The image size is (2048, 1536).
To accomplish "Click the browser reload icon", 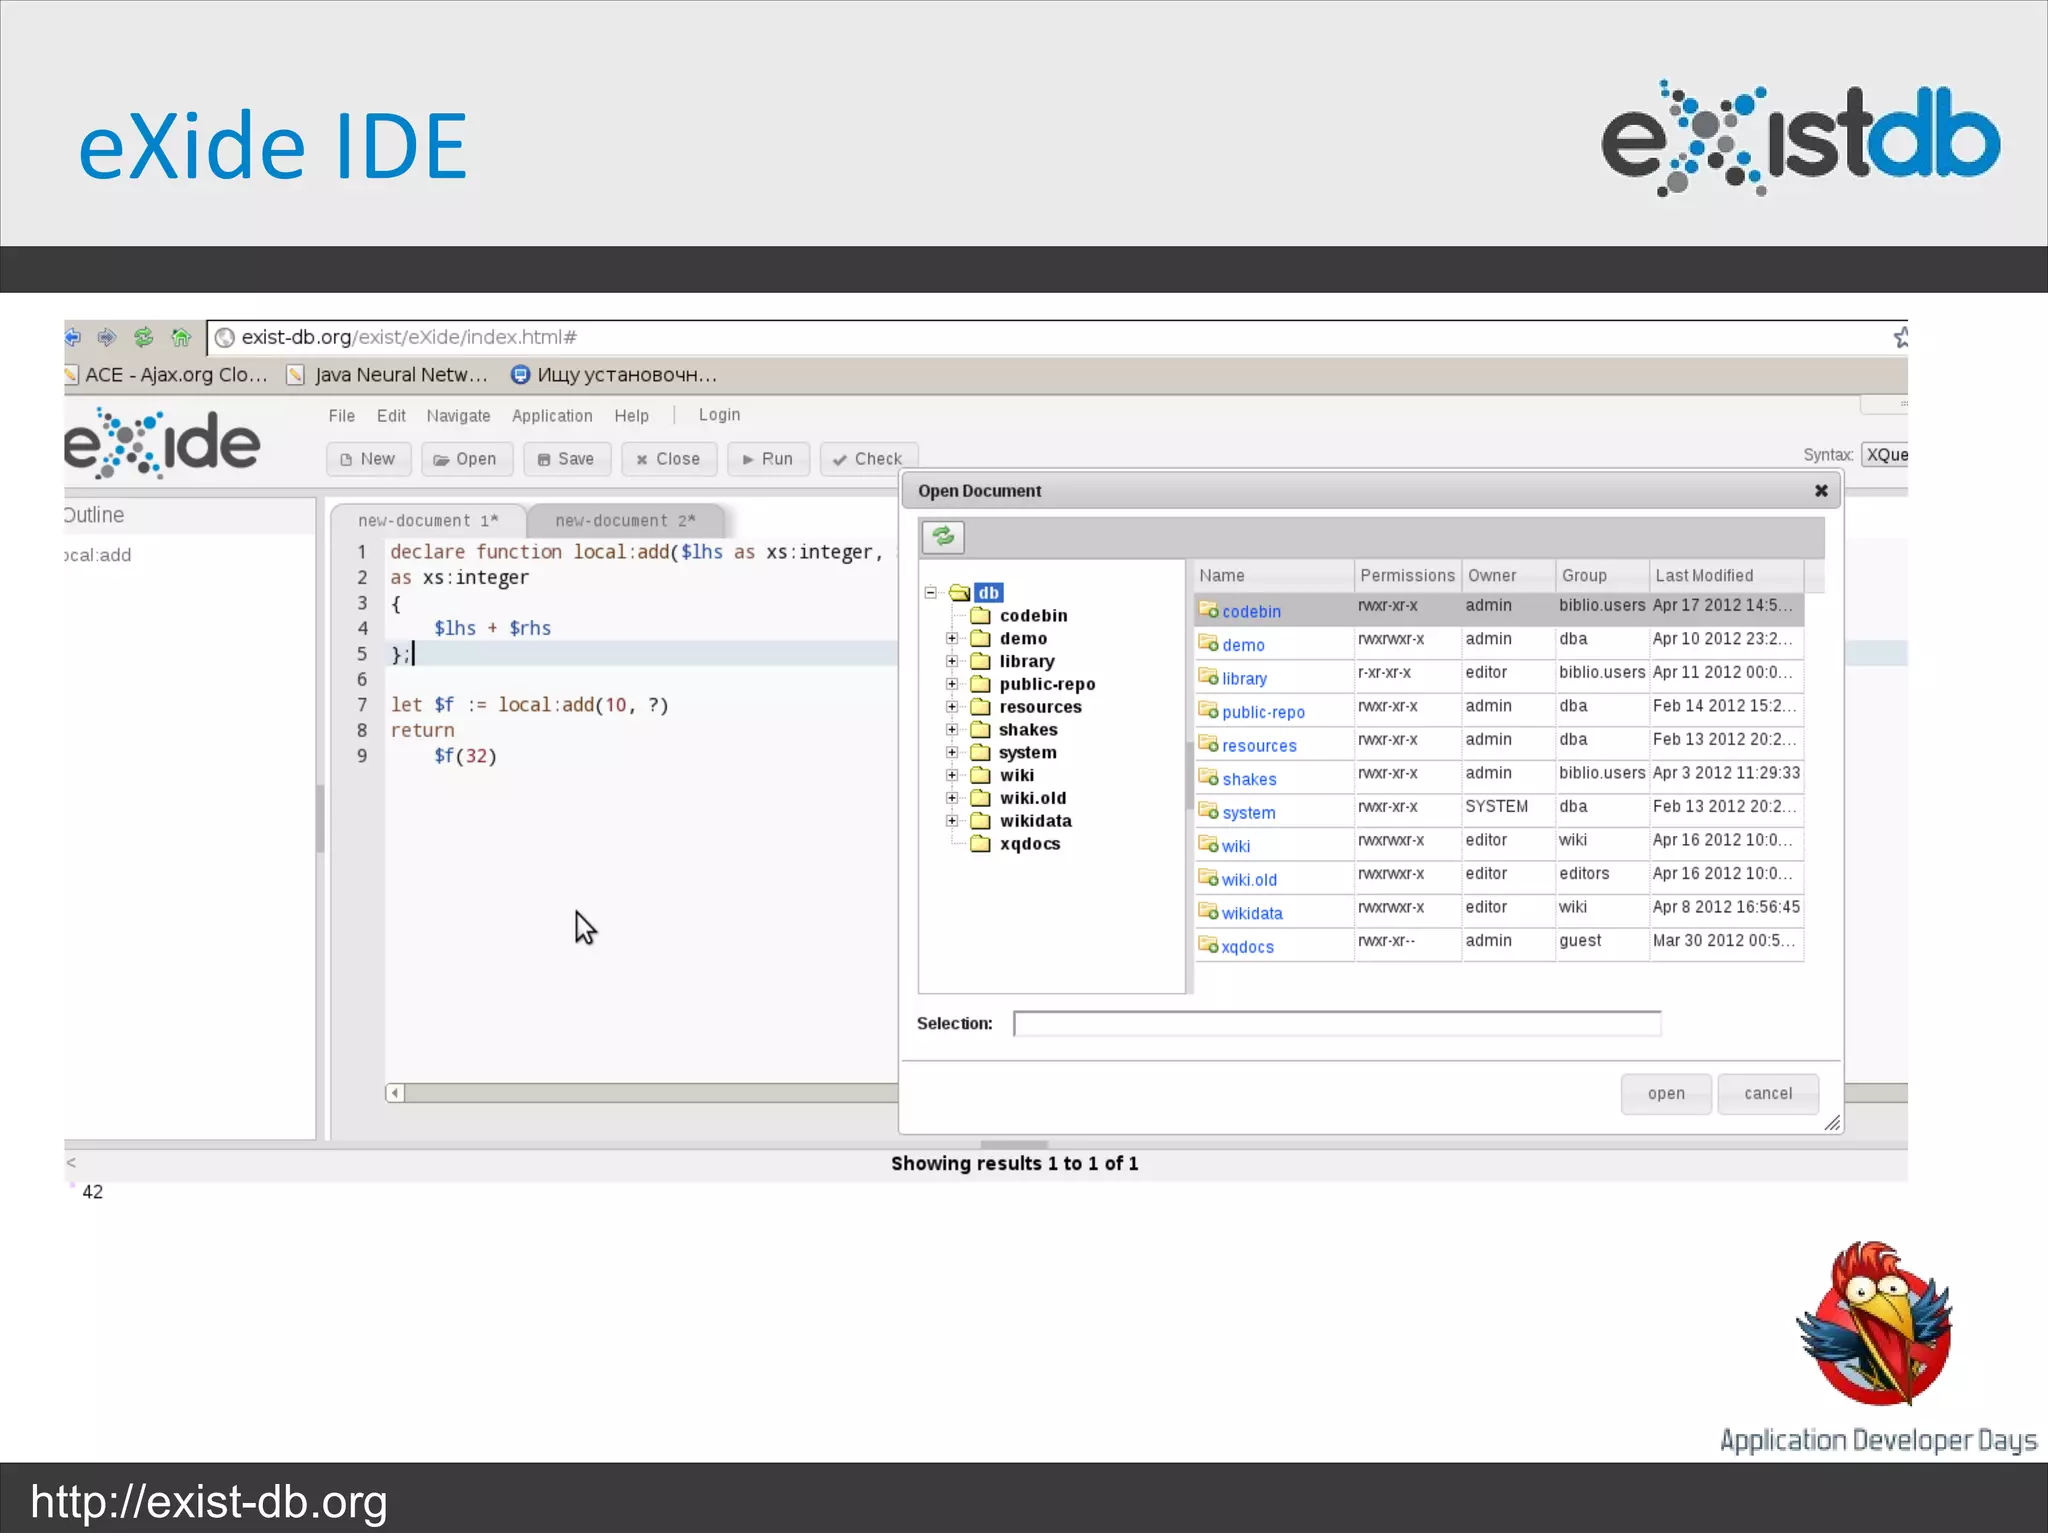I will pyautogui.click(x=144, y=337).
